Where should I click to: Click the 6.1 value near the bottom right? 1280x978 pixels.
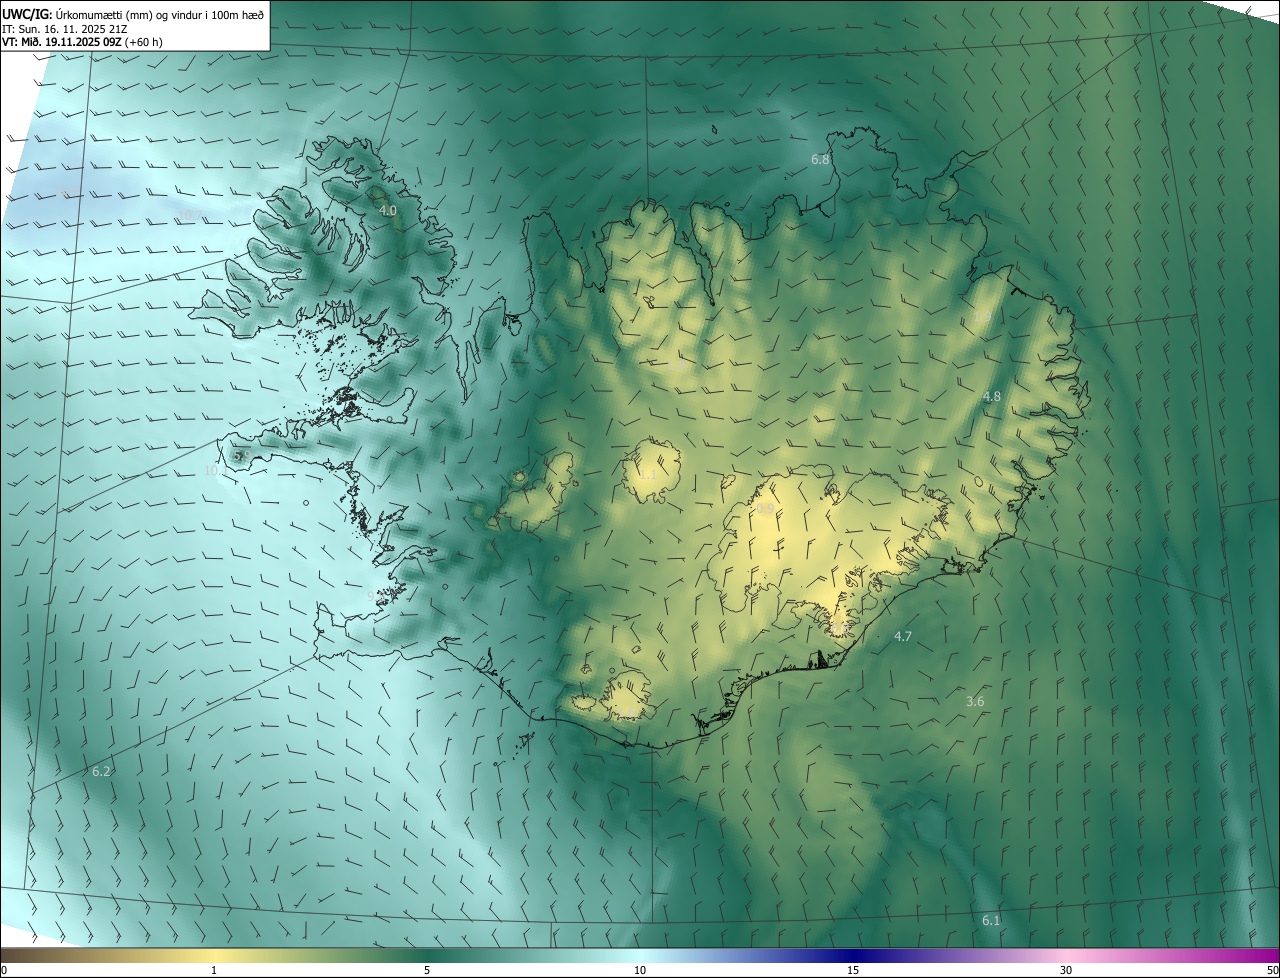(991, 921)
